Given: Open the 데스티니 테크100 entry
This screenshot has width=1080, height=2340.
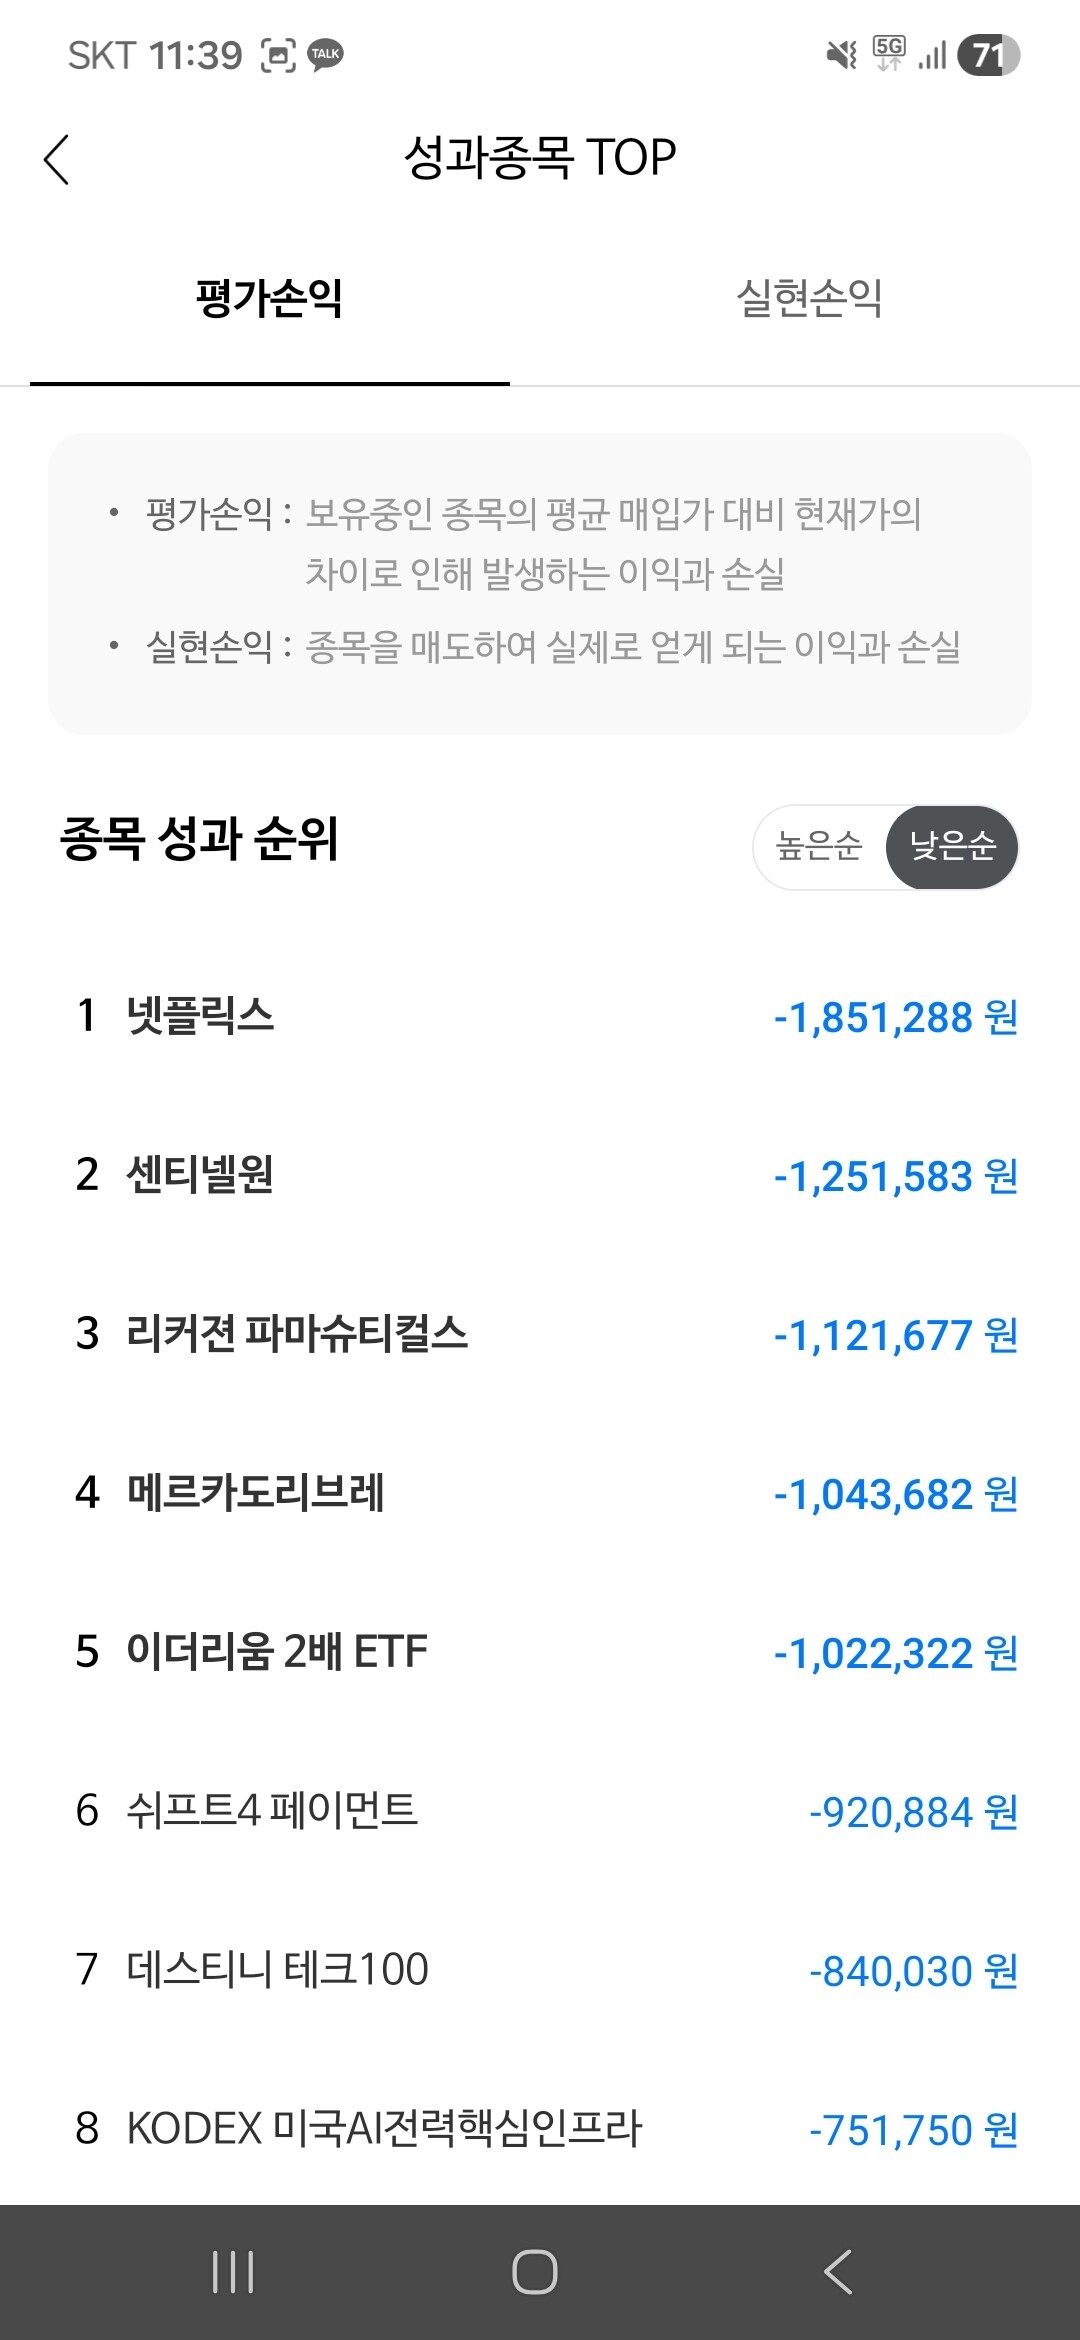Looking at the screenshot, I should point(540,1970).
